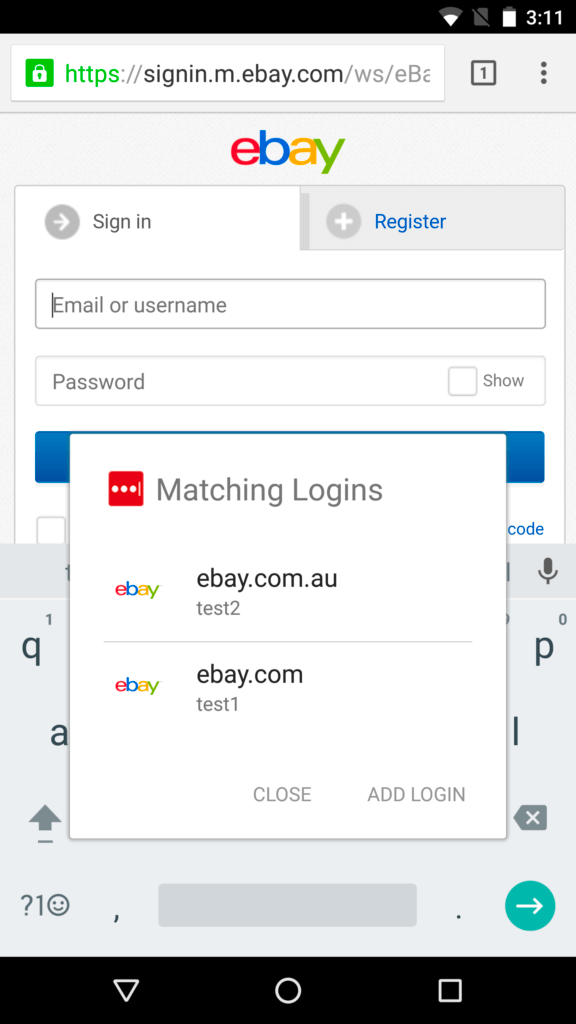Choose the ebay.com test1 login

point(287,688)
